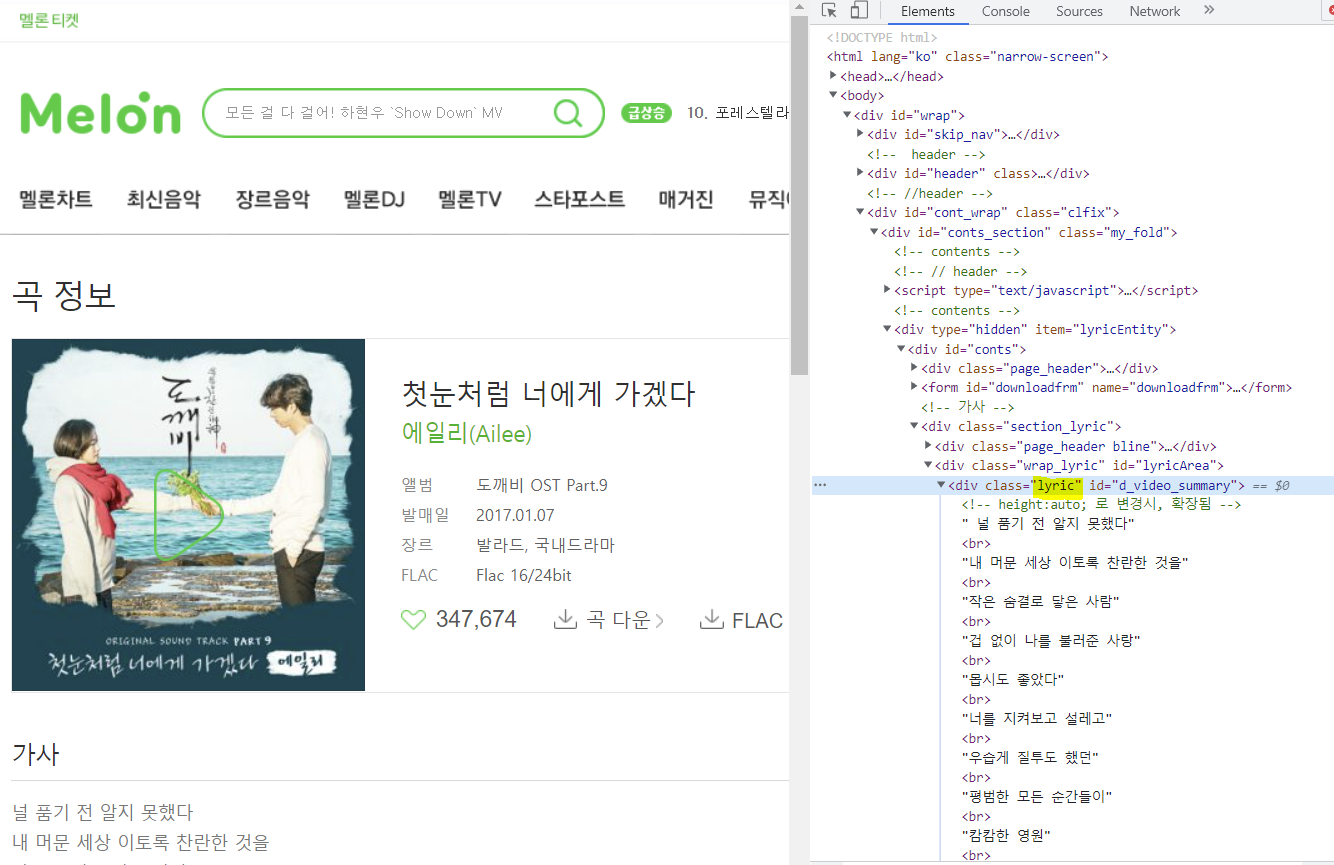Collapse the div id="conts_section" node
The width and height of the screenshot is (1334, 865).
tap(874, 232)
